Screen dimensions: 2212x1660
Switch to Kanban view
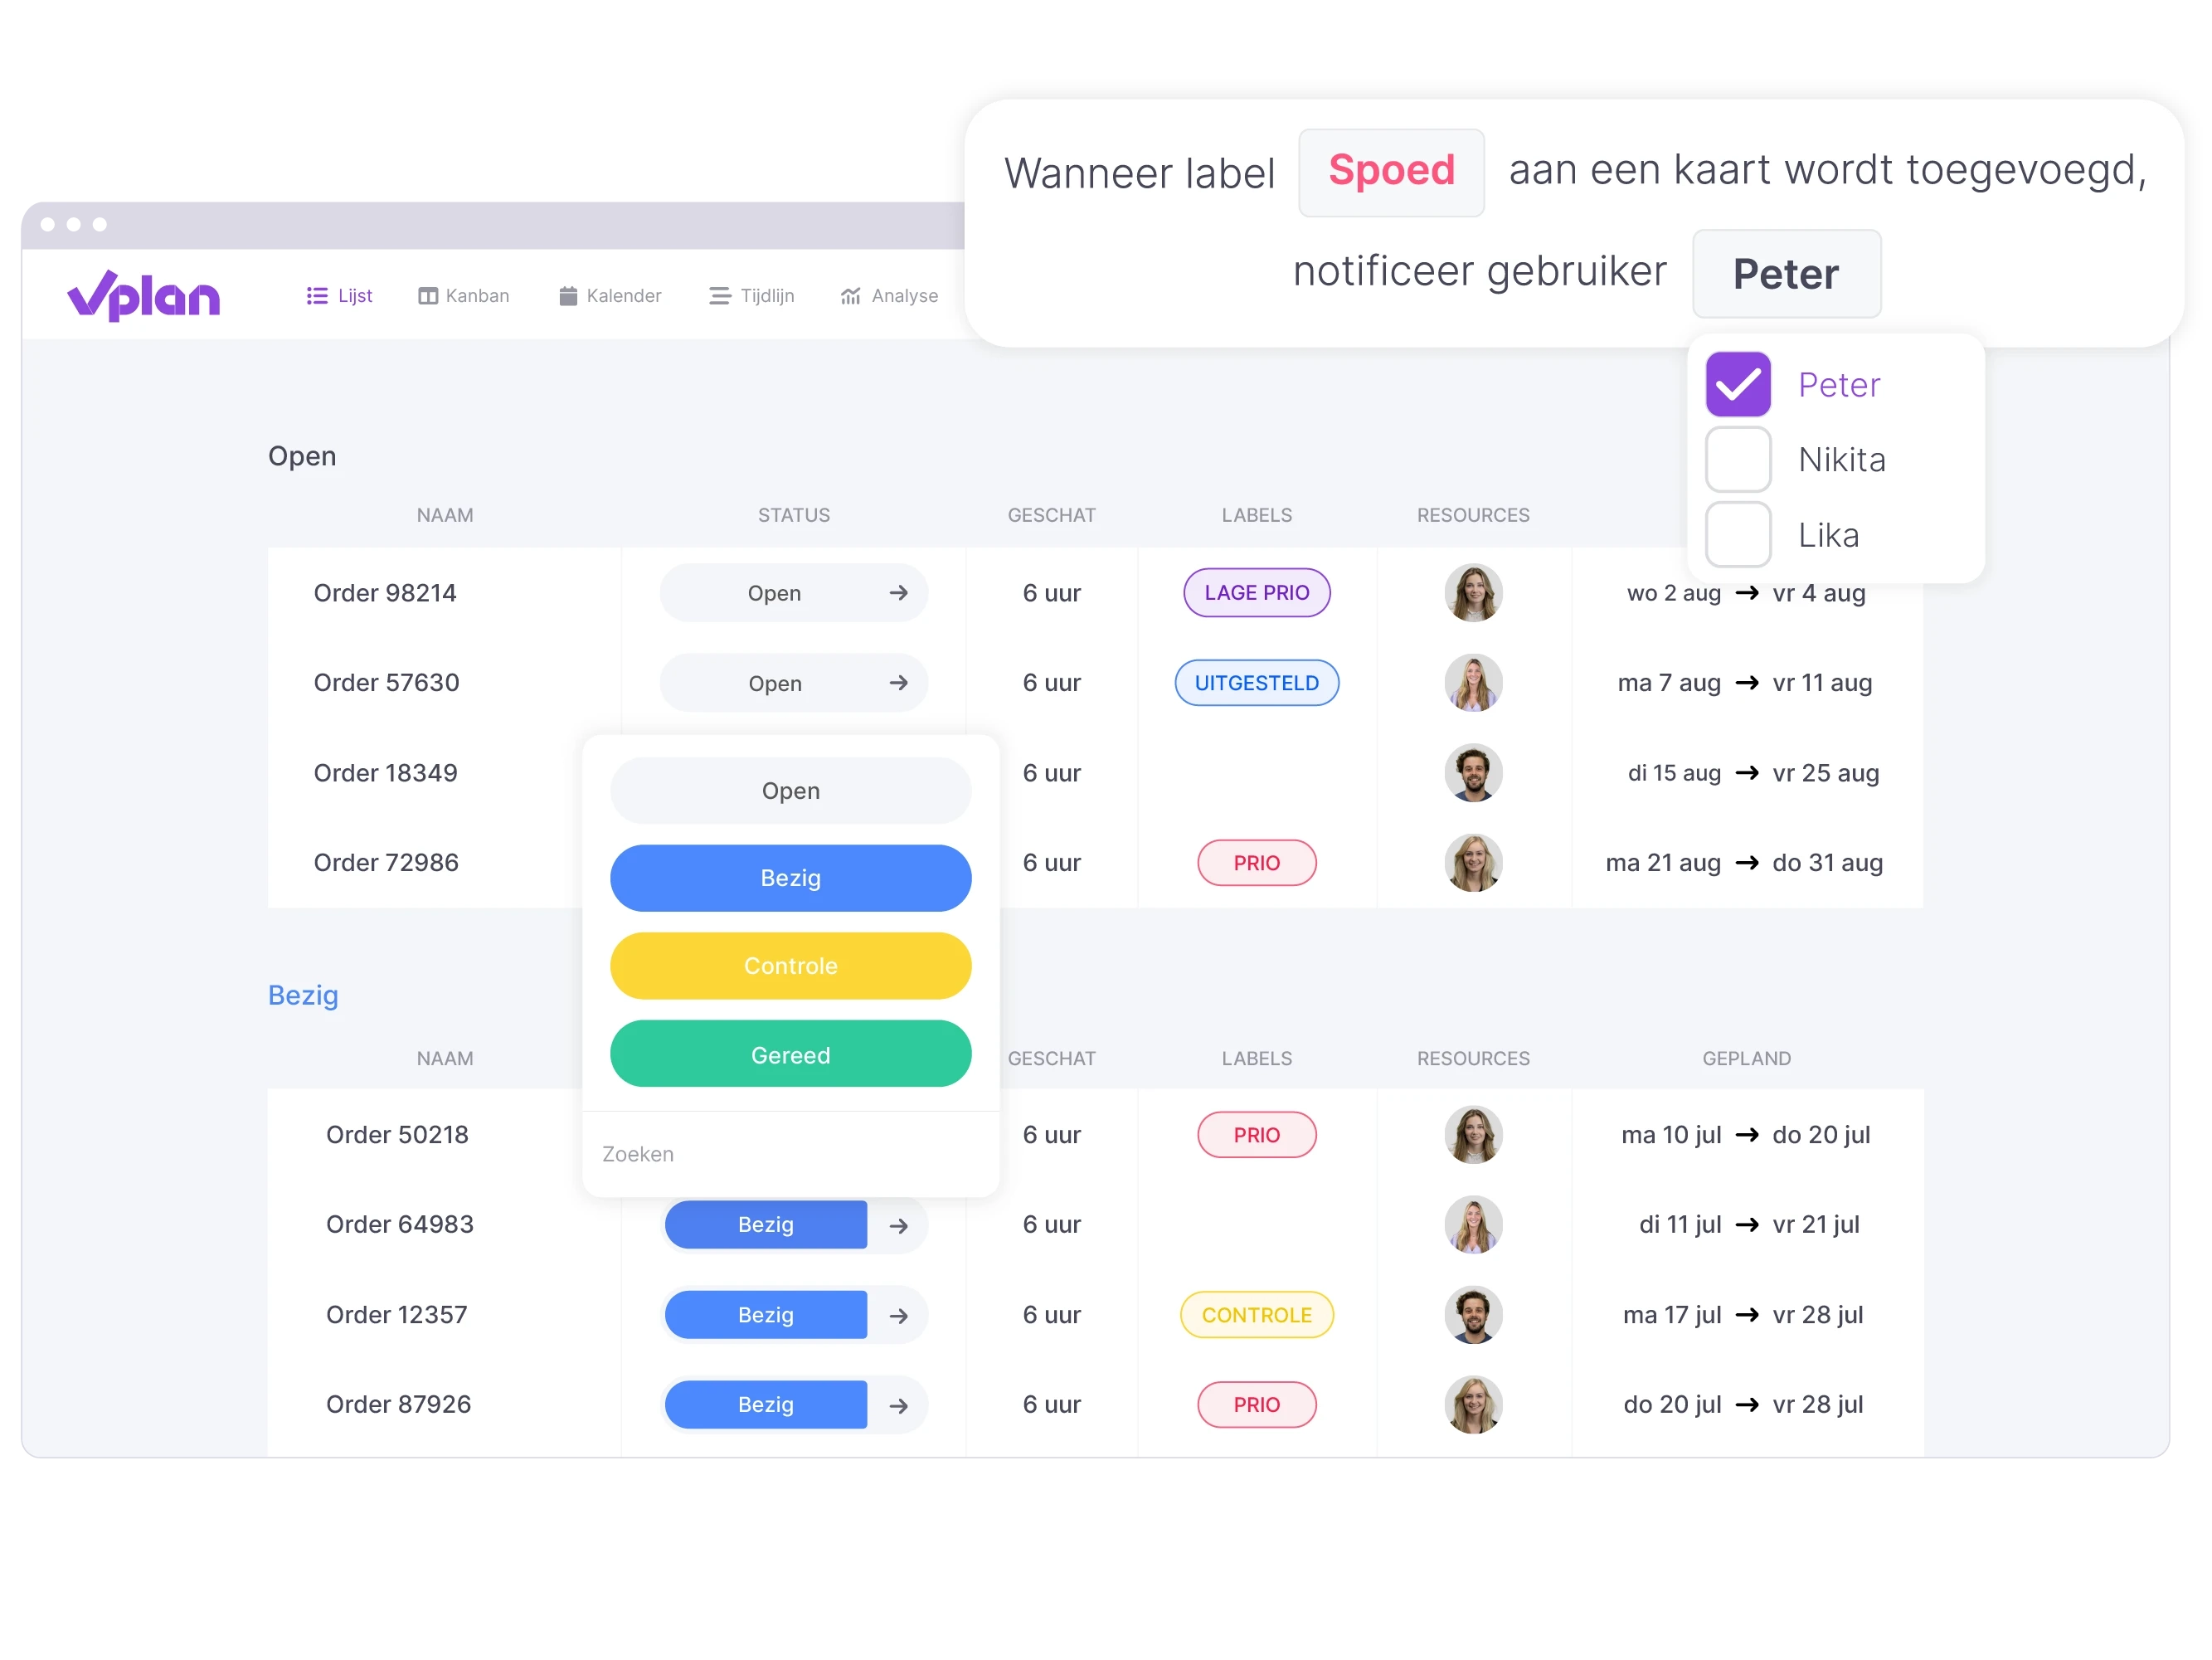462,295
